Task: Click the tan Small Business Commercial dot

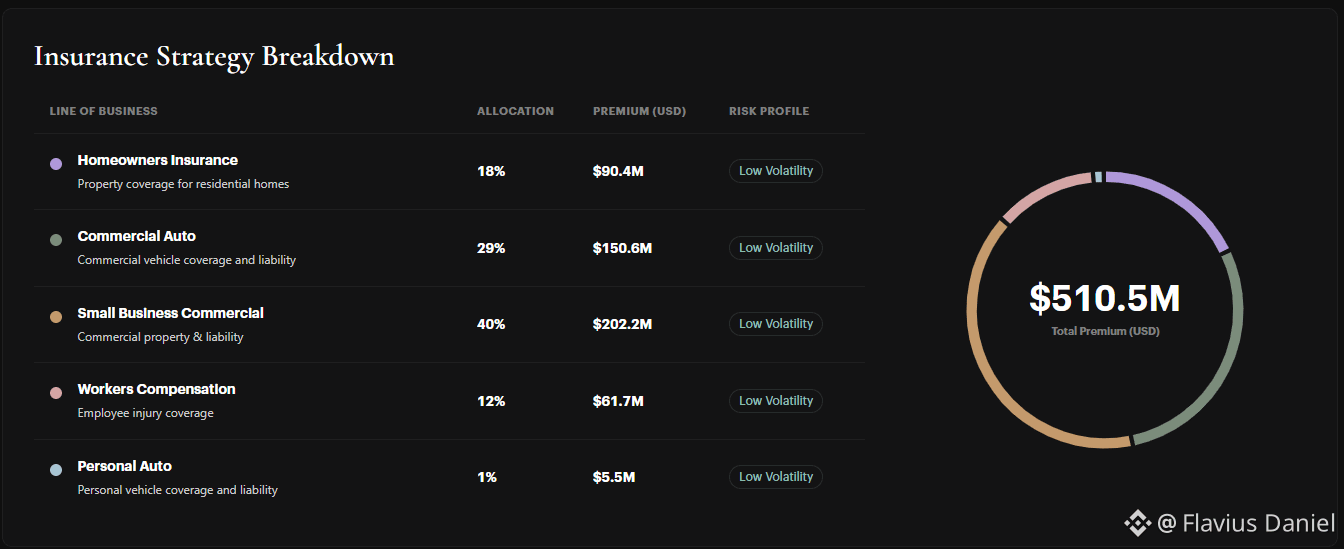Action: tap(56, 317)
